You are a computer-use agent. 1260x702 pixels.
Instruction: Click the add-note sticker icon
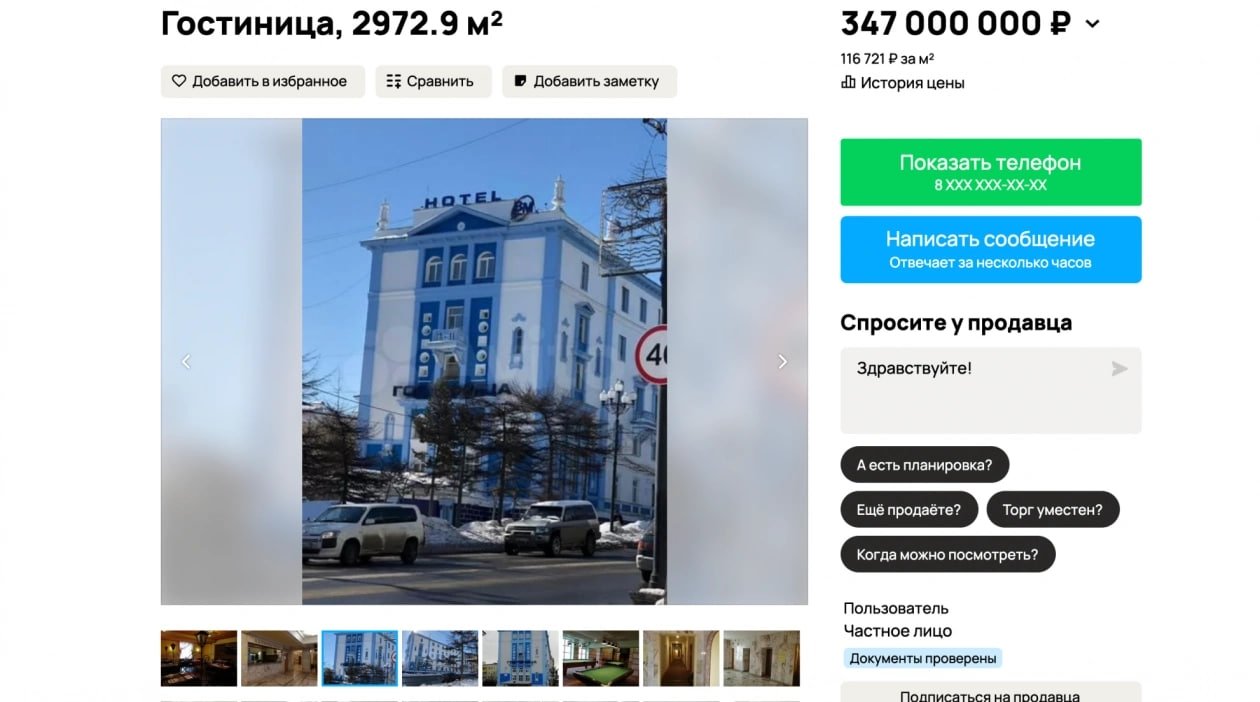tap(520, 81)
